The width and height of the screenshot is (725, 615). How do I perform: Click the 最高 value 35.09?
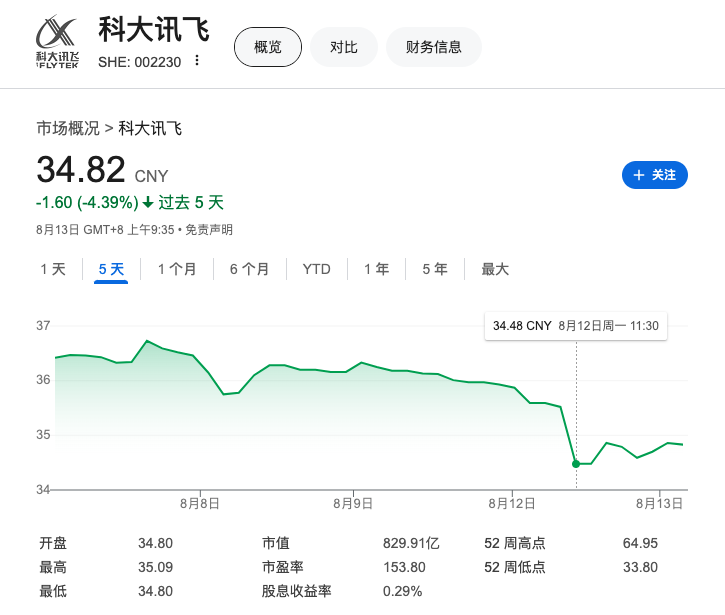point(155,567)
